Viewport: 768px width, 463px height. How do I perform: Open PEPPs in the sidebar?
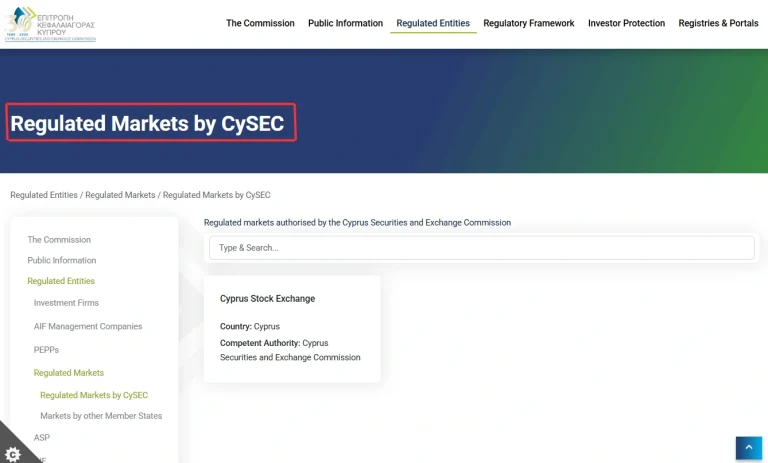tap(46, 350)
